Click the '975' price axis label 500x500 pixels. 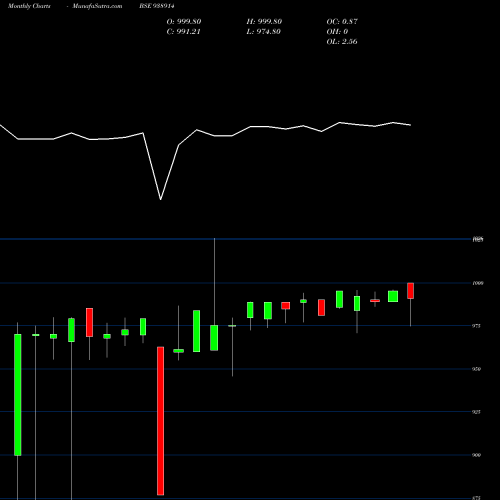pyautogui.click(x=477, y=326)
